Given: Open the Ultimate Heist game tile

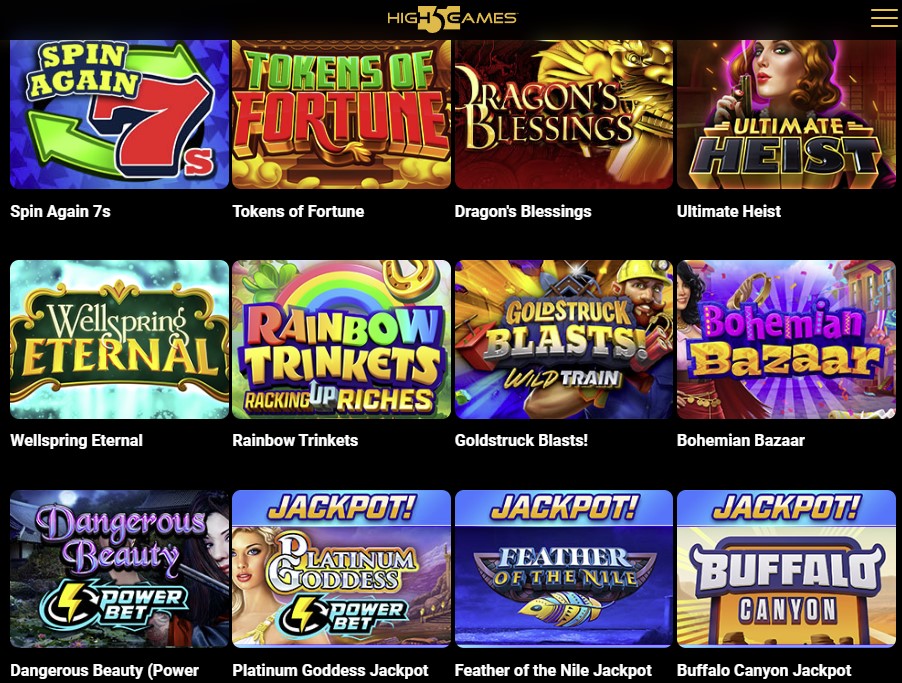Looking at the screenshot, I should (x=786, y=114).
